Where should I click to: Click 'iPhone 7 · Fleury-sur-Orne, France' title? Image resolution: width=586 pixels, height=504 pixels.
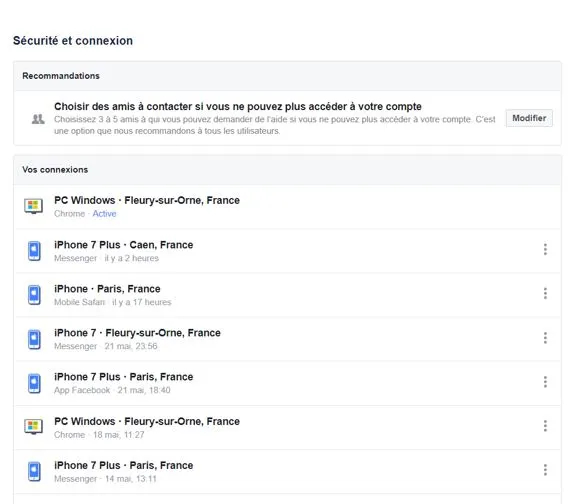137,333
